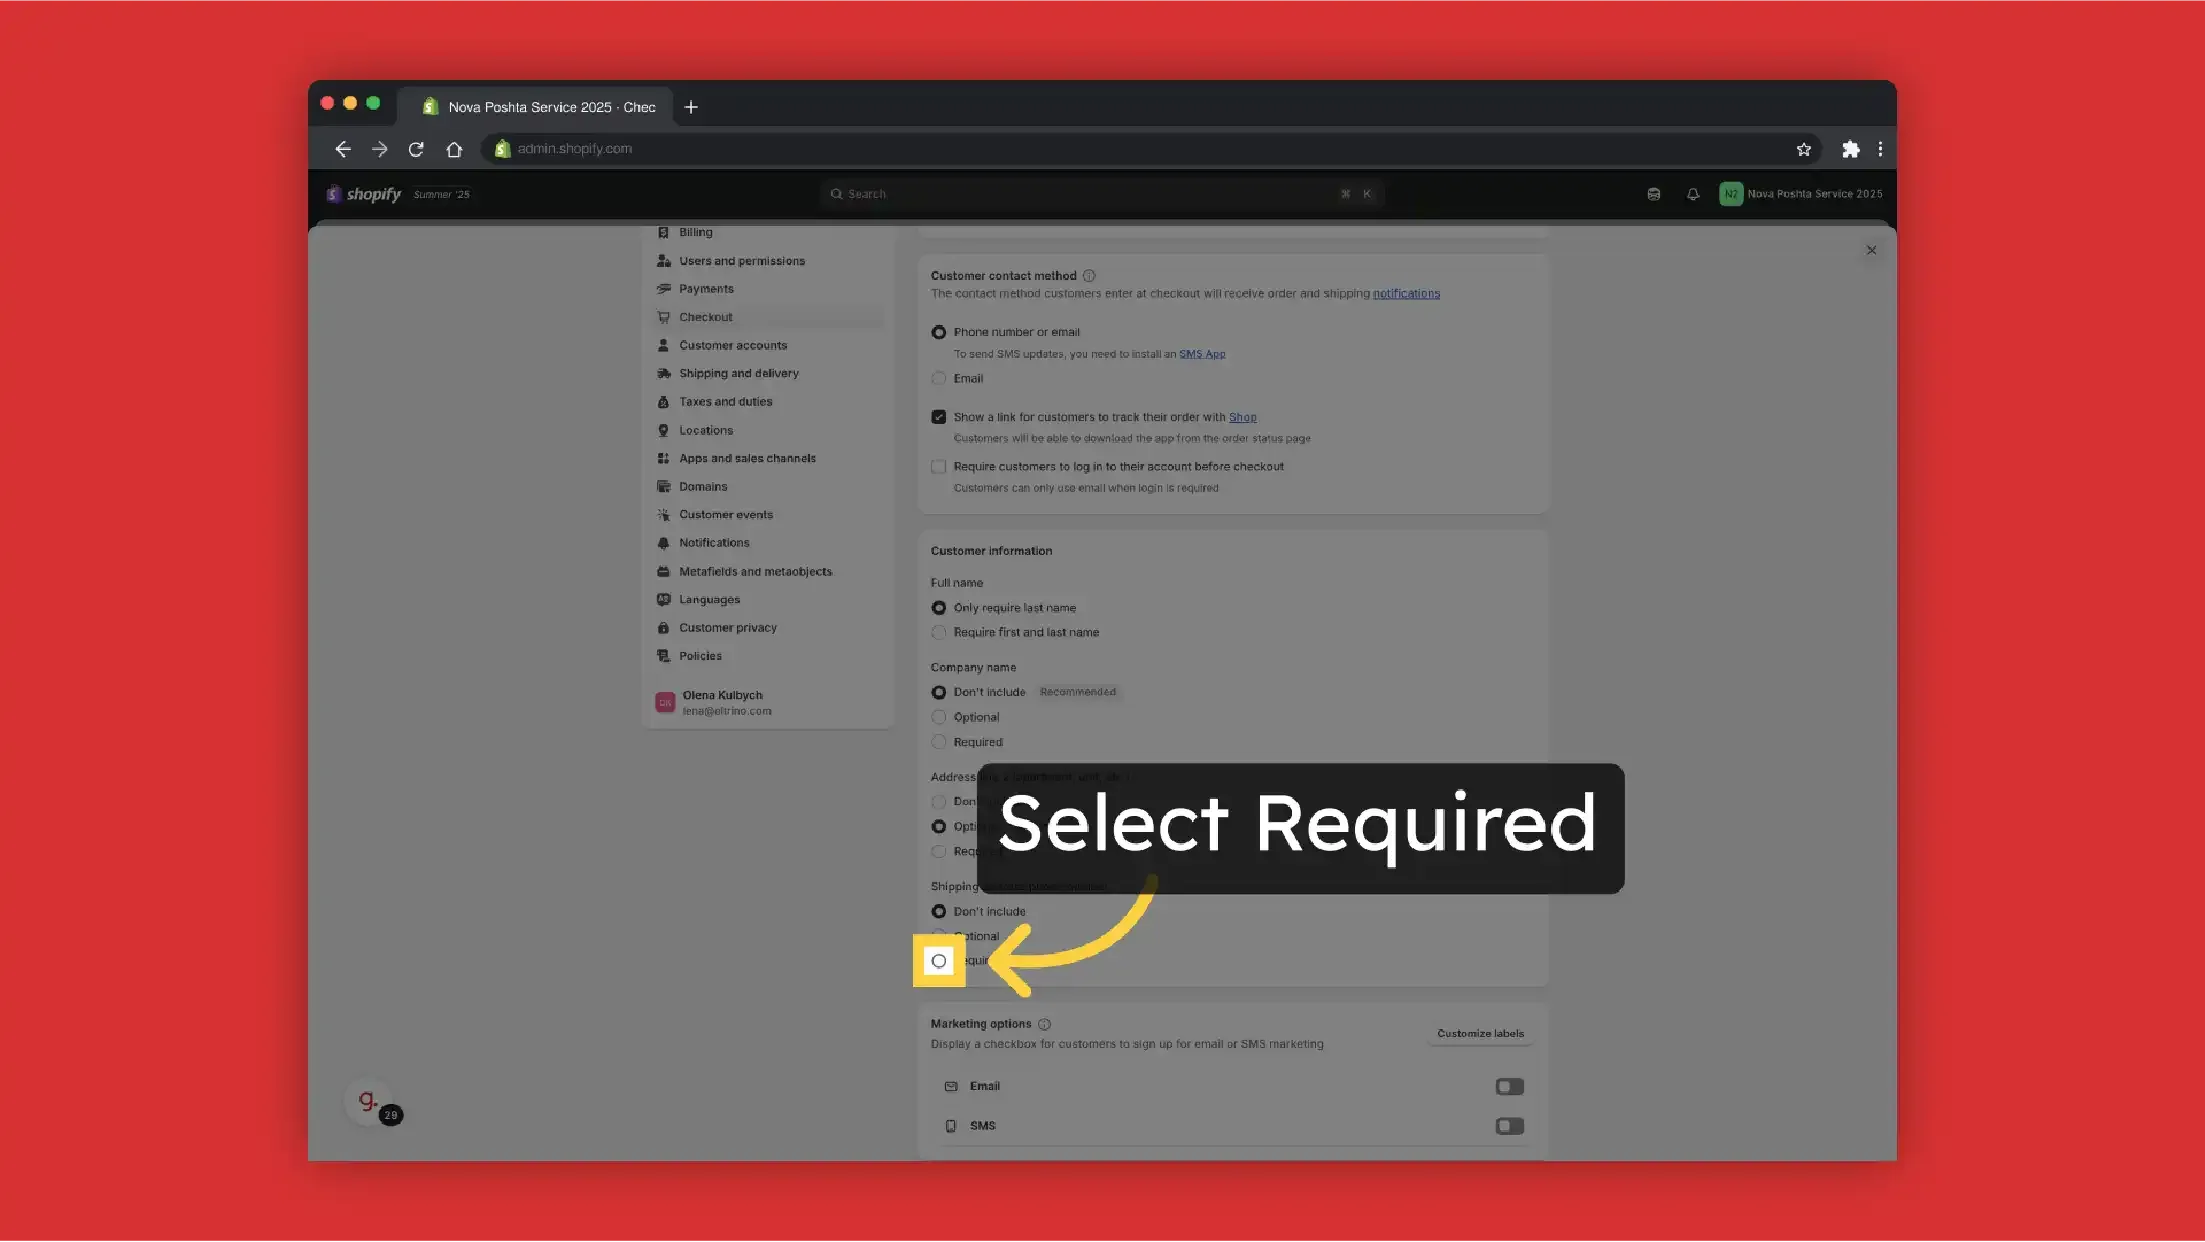Open the browser extensions puzzle icon
Screen dimensions: 2205x1242
pos(1850,149)
